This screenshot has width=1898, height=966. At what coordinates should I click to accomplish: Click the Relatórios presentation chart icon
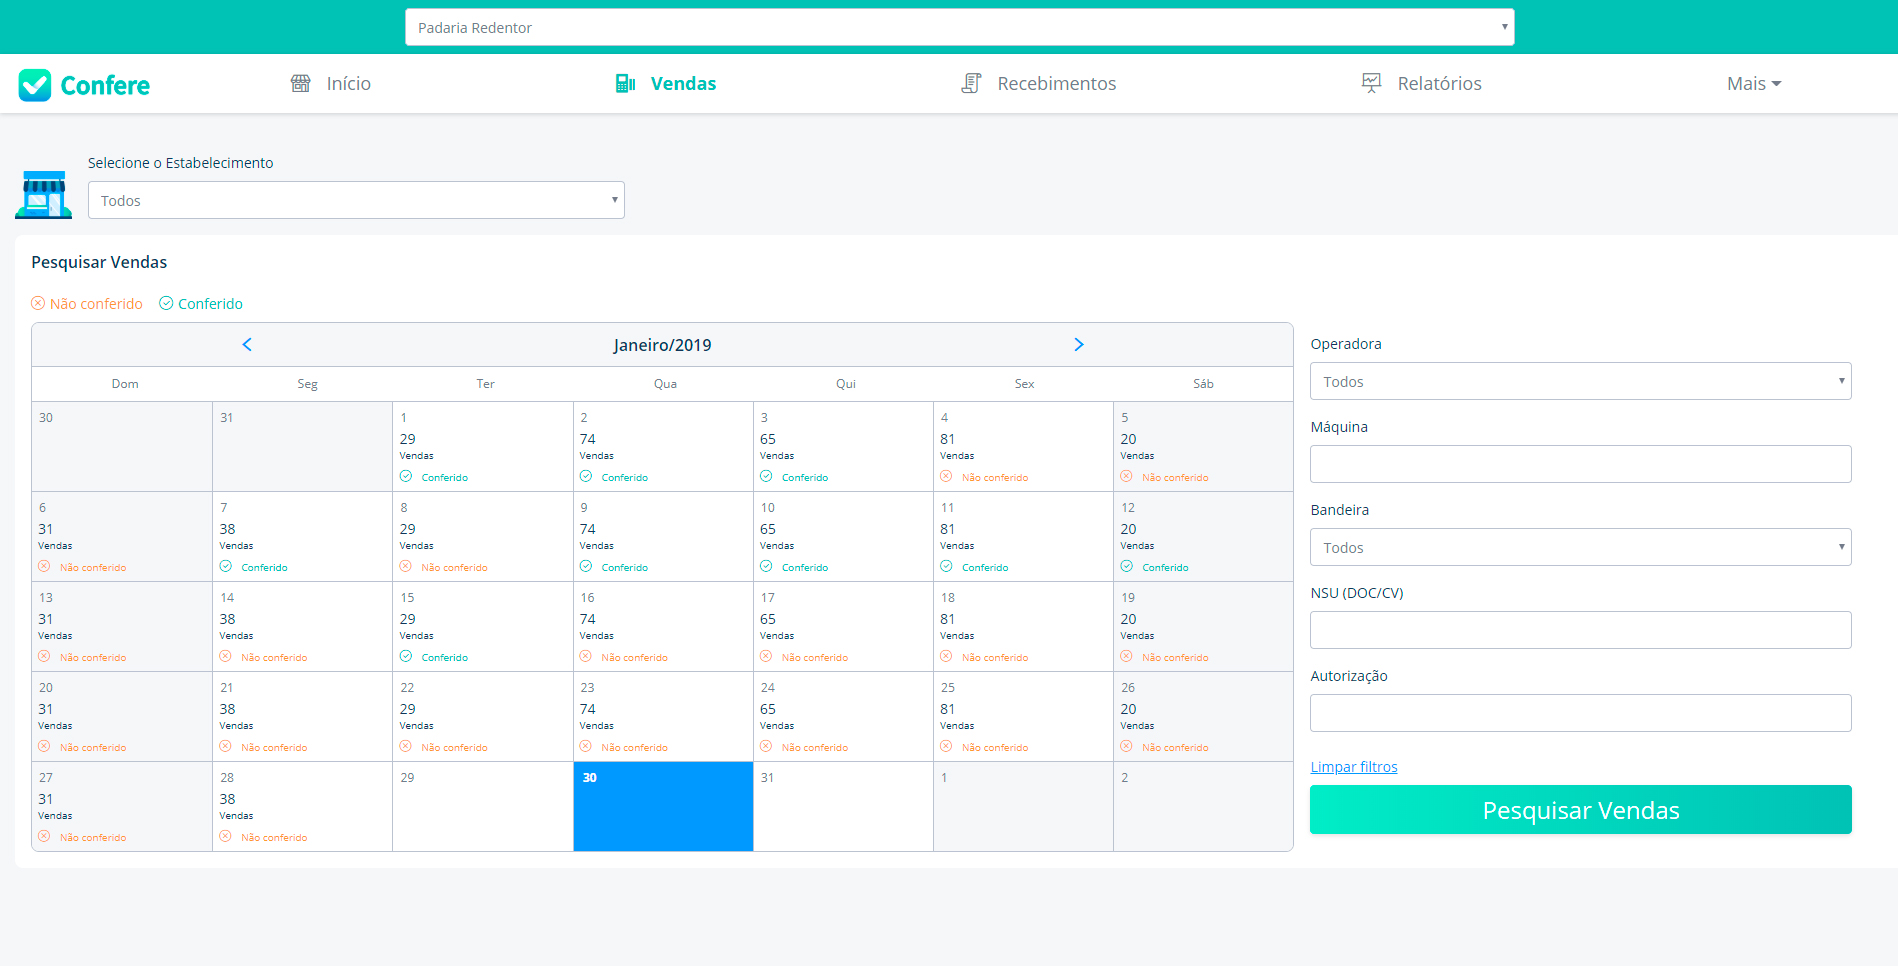coord(1371,84)
